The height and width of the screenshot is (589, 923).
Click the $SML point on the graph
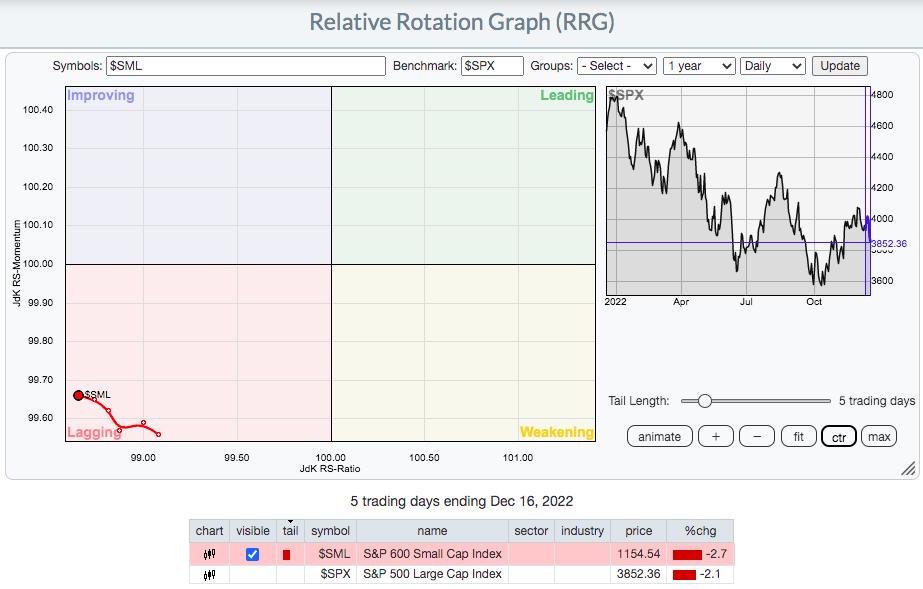point(78,395)
